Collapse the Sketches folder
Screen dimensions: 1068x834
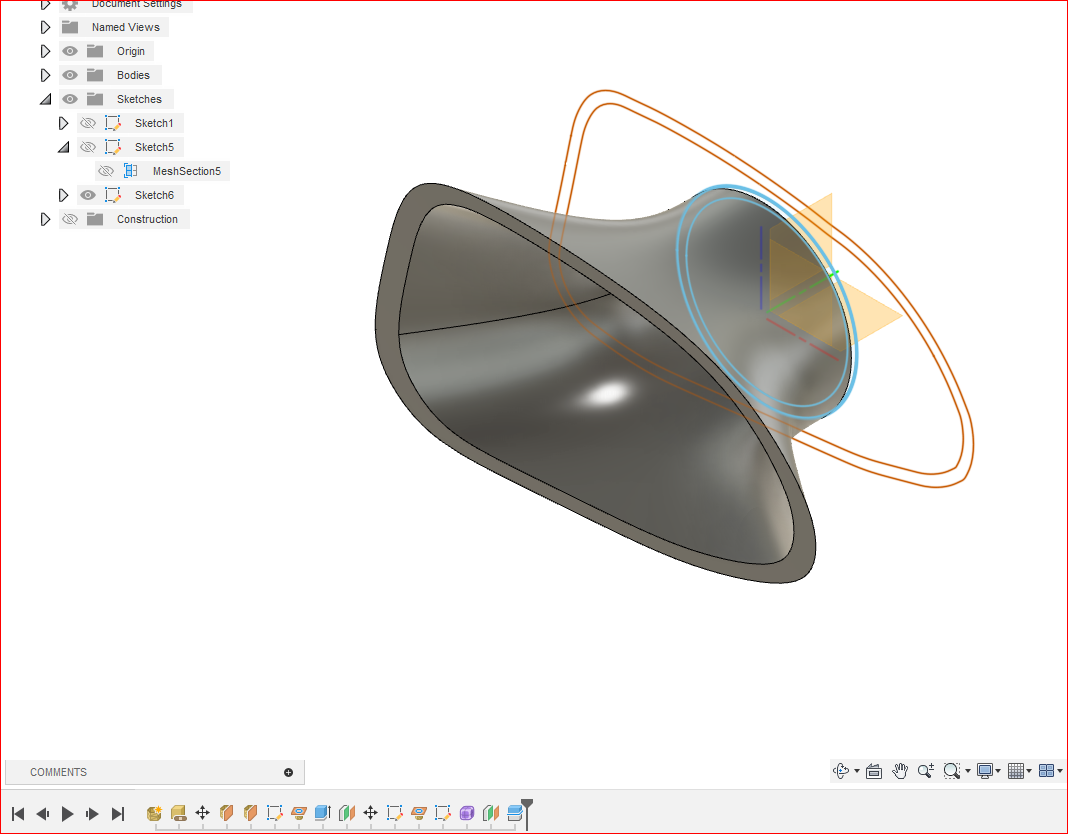point(45,98)
